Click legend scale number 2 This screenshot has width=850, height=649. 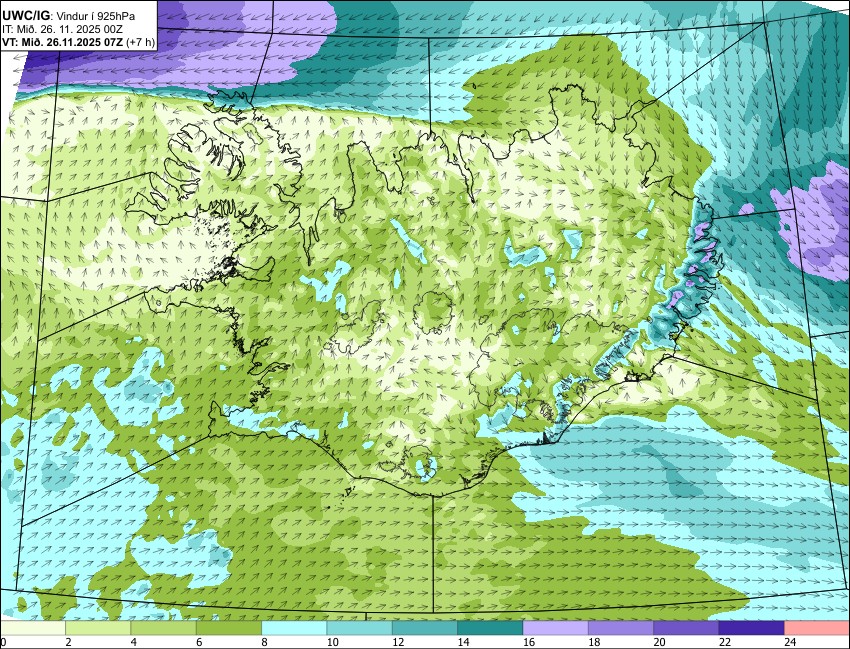(68, 642)
